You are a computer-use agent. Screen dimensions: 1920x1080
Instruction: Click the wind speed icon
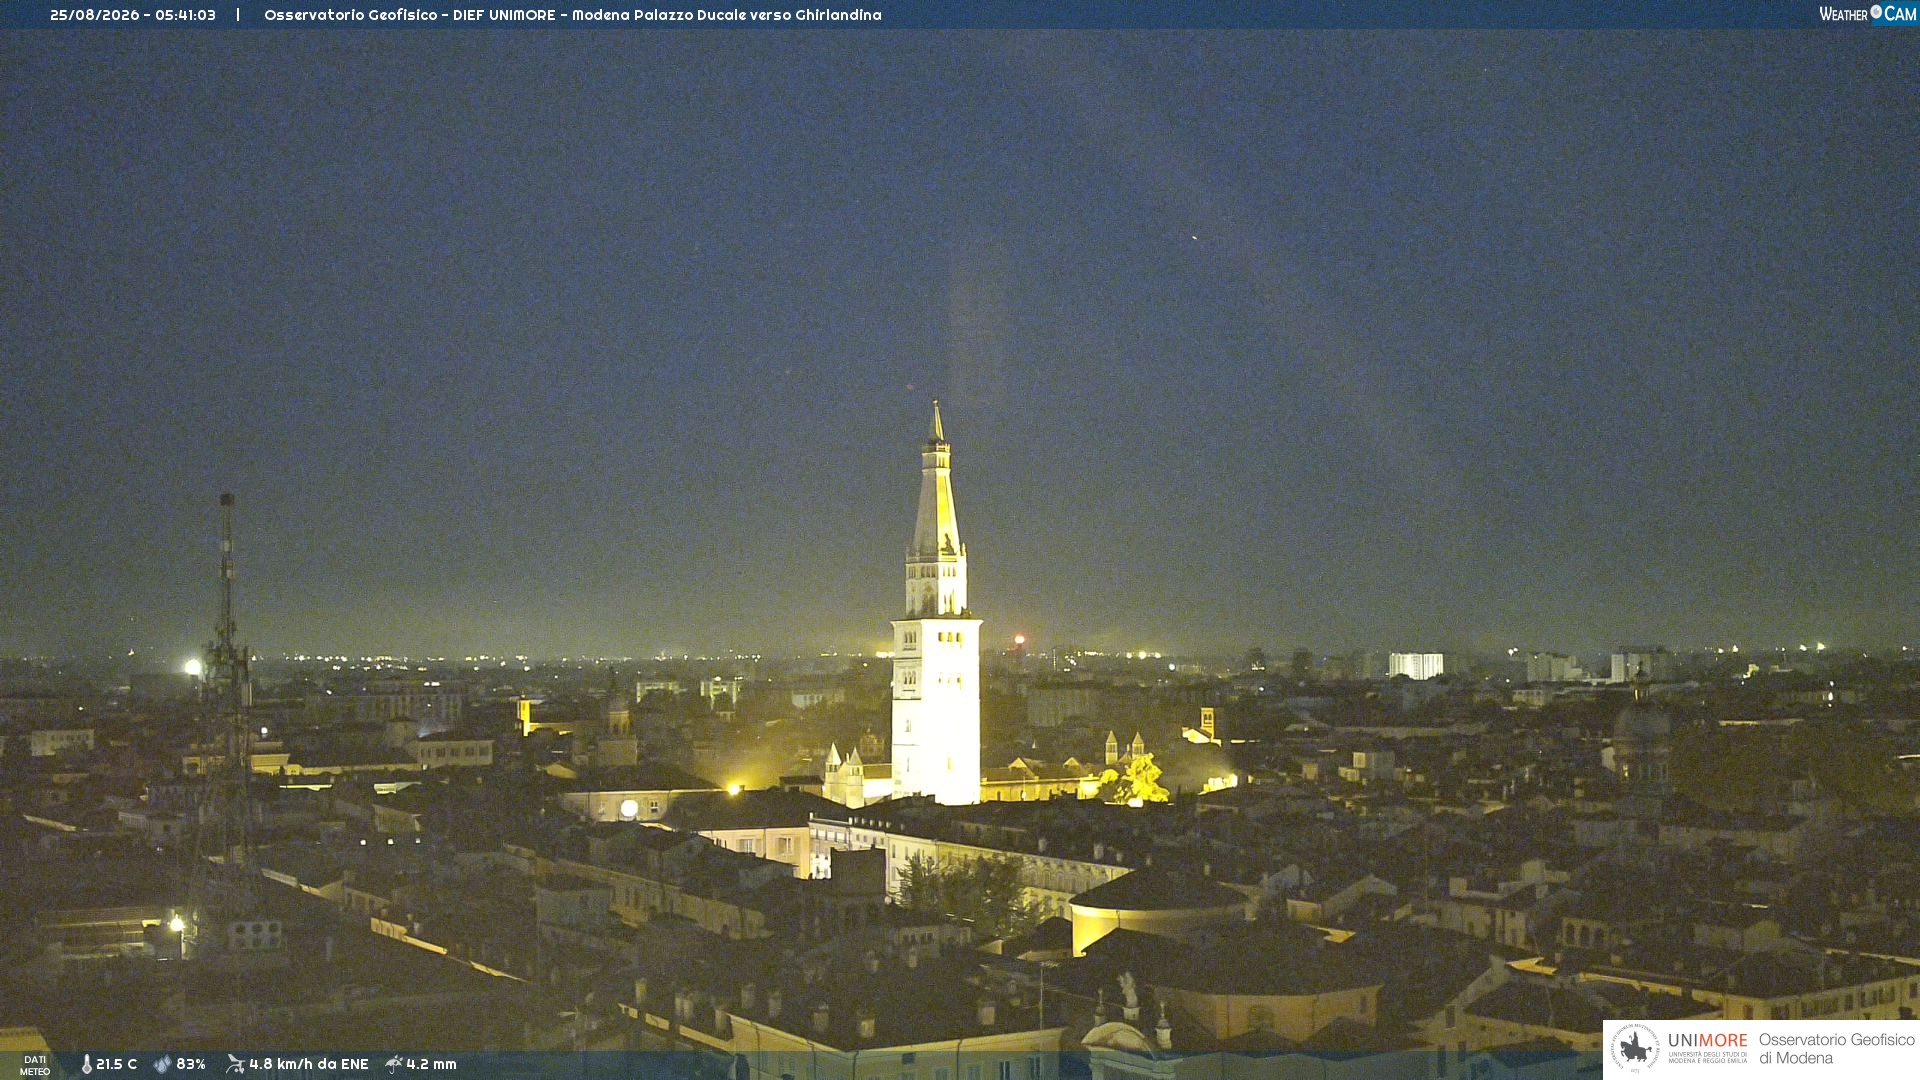(235, 1064)
